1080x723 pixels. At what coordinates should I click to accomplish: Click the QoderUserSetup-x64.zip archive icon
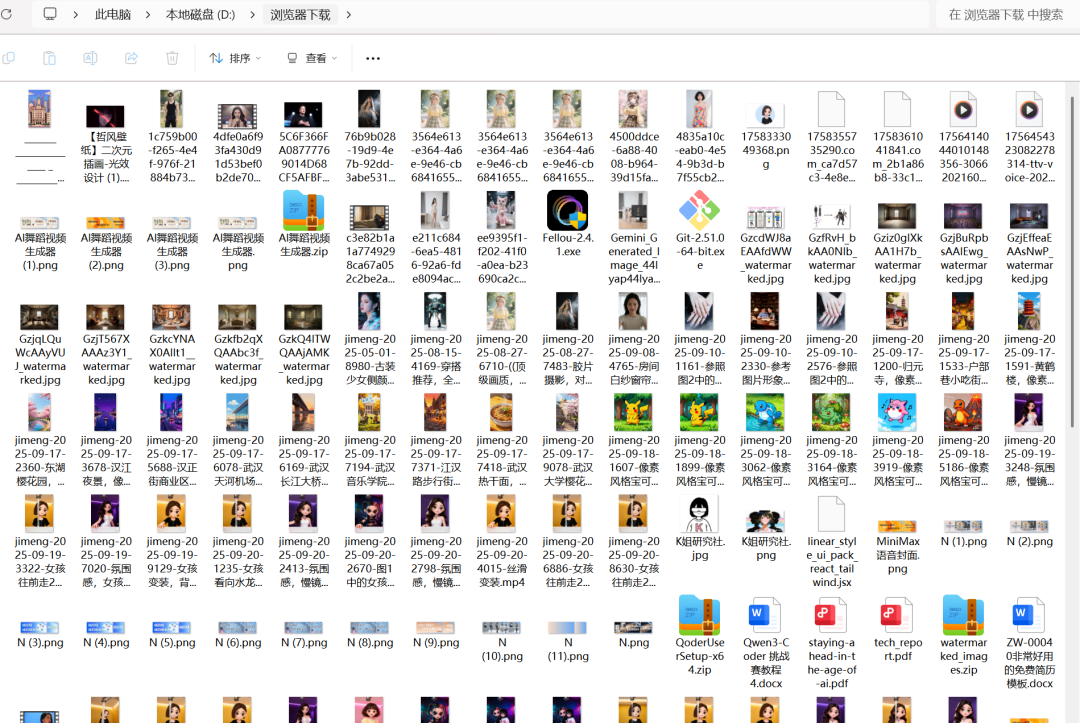699,616
